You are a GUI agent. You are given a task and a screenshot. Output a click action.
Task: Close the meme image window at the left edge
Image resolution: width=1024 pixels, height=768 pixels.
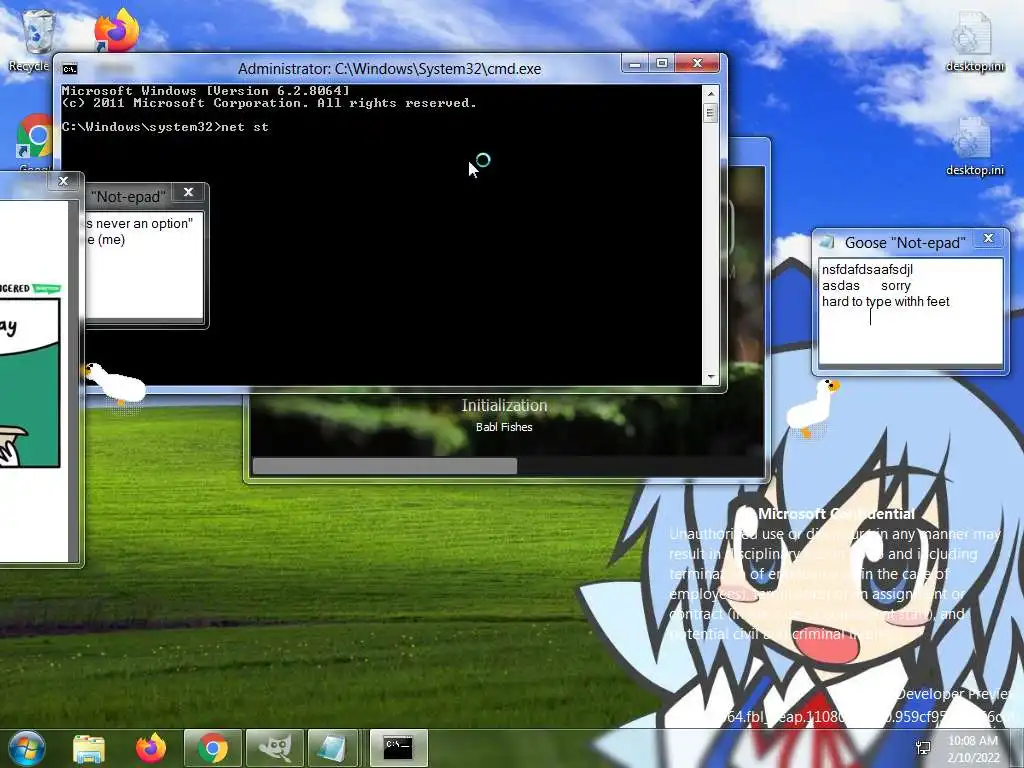63,181
